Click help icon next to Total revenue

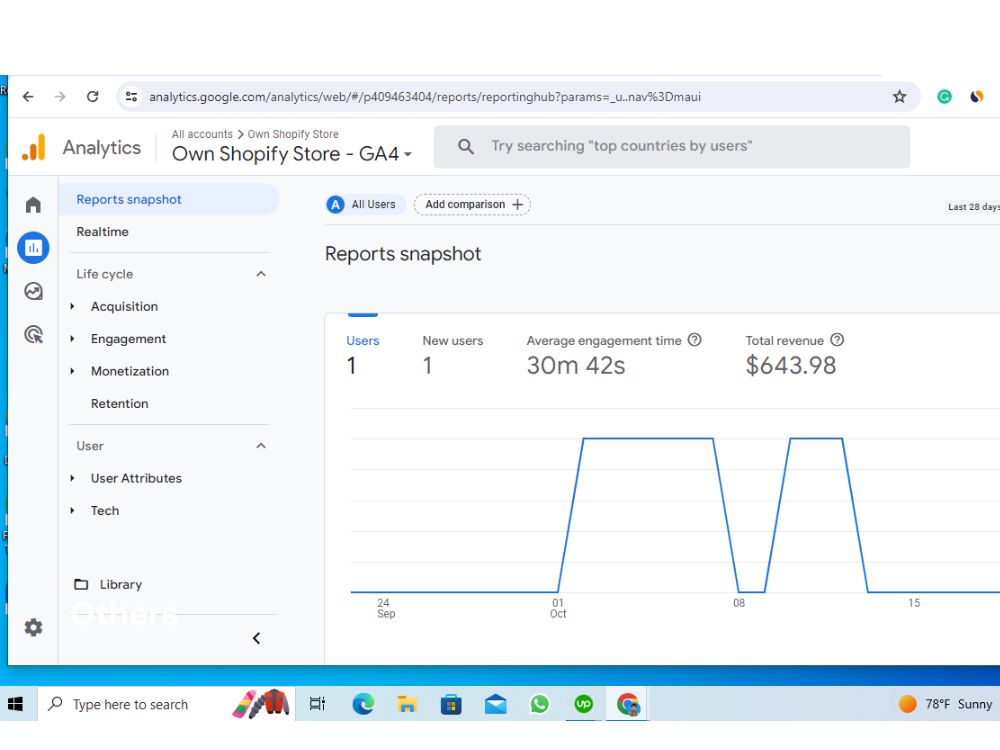tap(837, 340)
